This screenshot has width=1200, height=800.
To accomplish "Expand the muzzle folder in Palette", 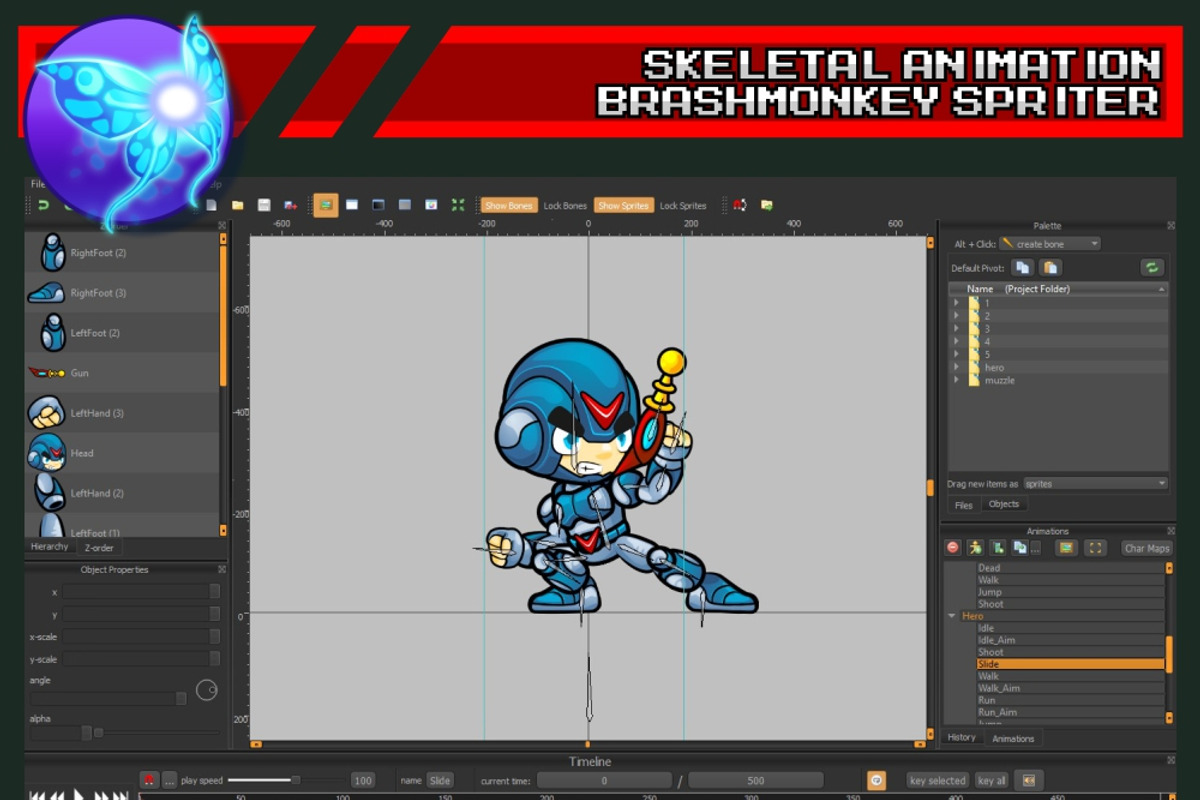I will coord(956,381).
